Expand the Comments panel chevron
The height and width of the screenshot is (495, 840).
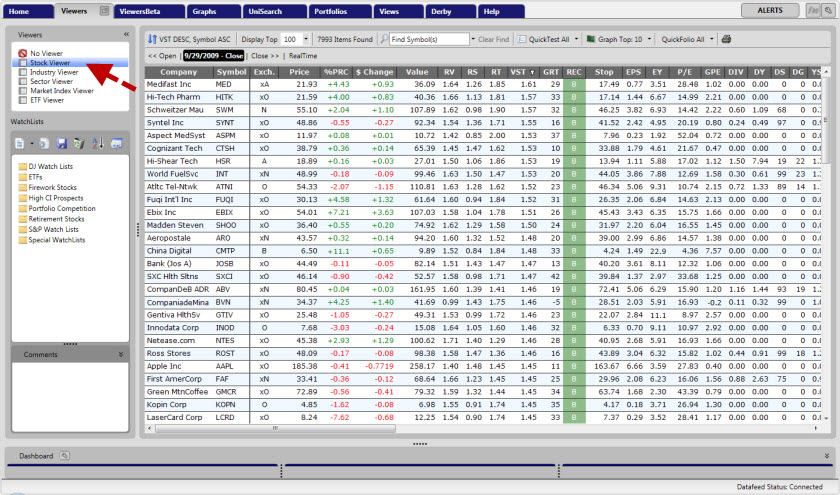[121, 354]
